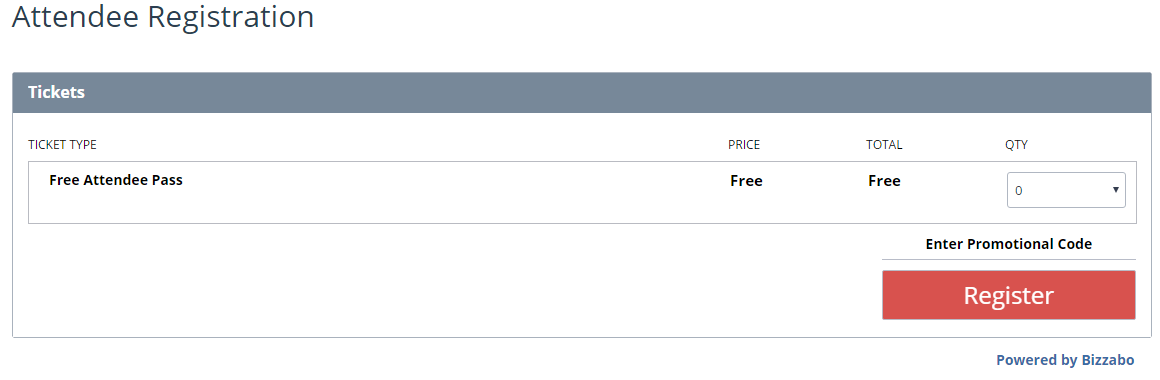1160x380 pixels.
Task: Click the Free Attendee Pass ticket row
Action: pyautogui.click(x=581, y=192)
